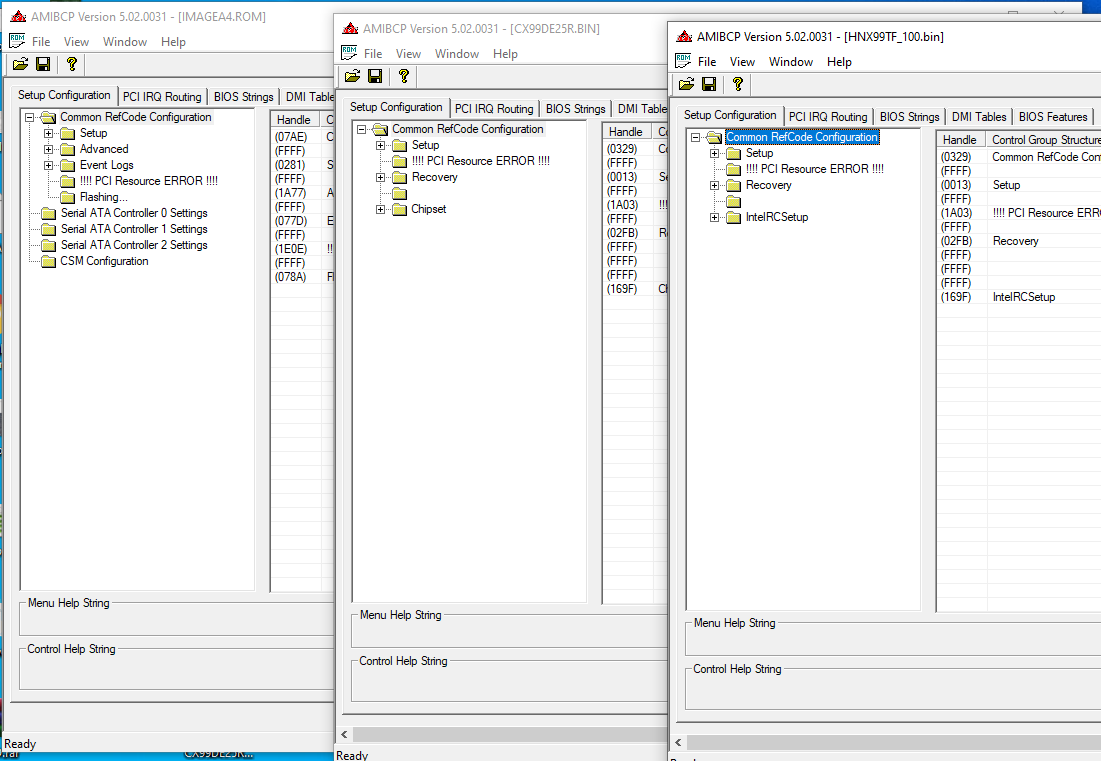Select Advanced folder in IMAGEA4.ROM tree

point(104,149)
